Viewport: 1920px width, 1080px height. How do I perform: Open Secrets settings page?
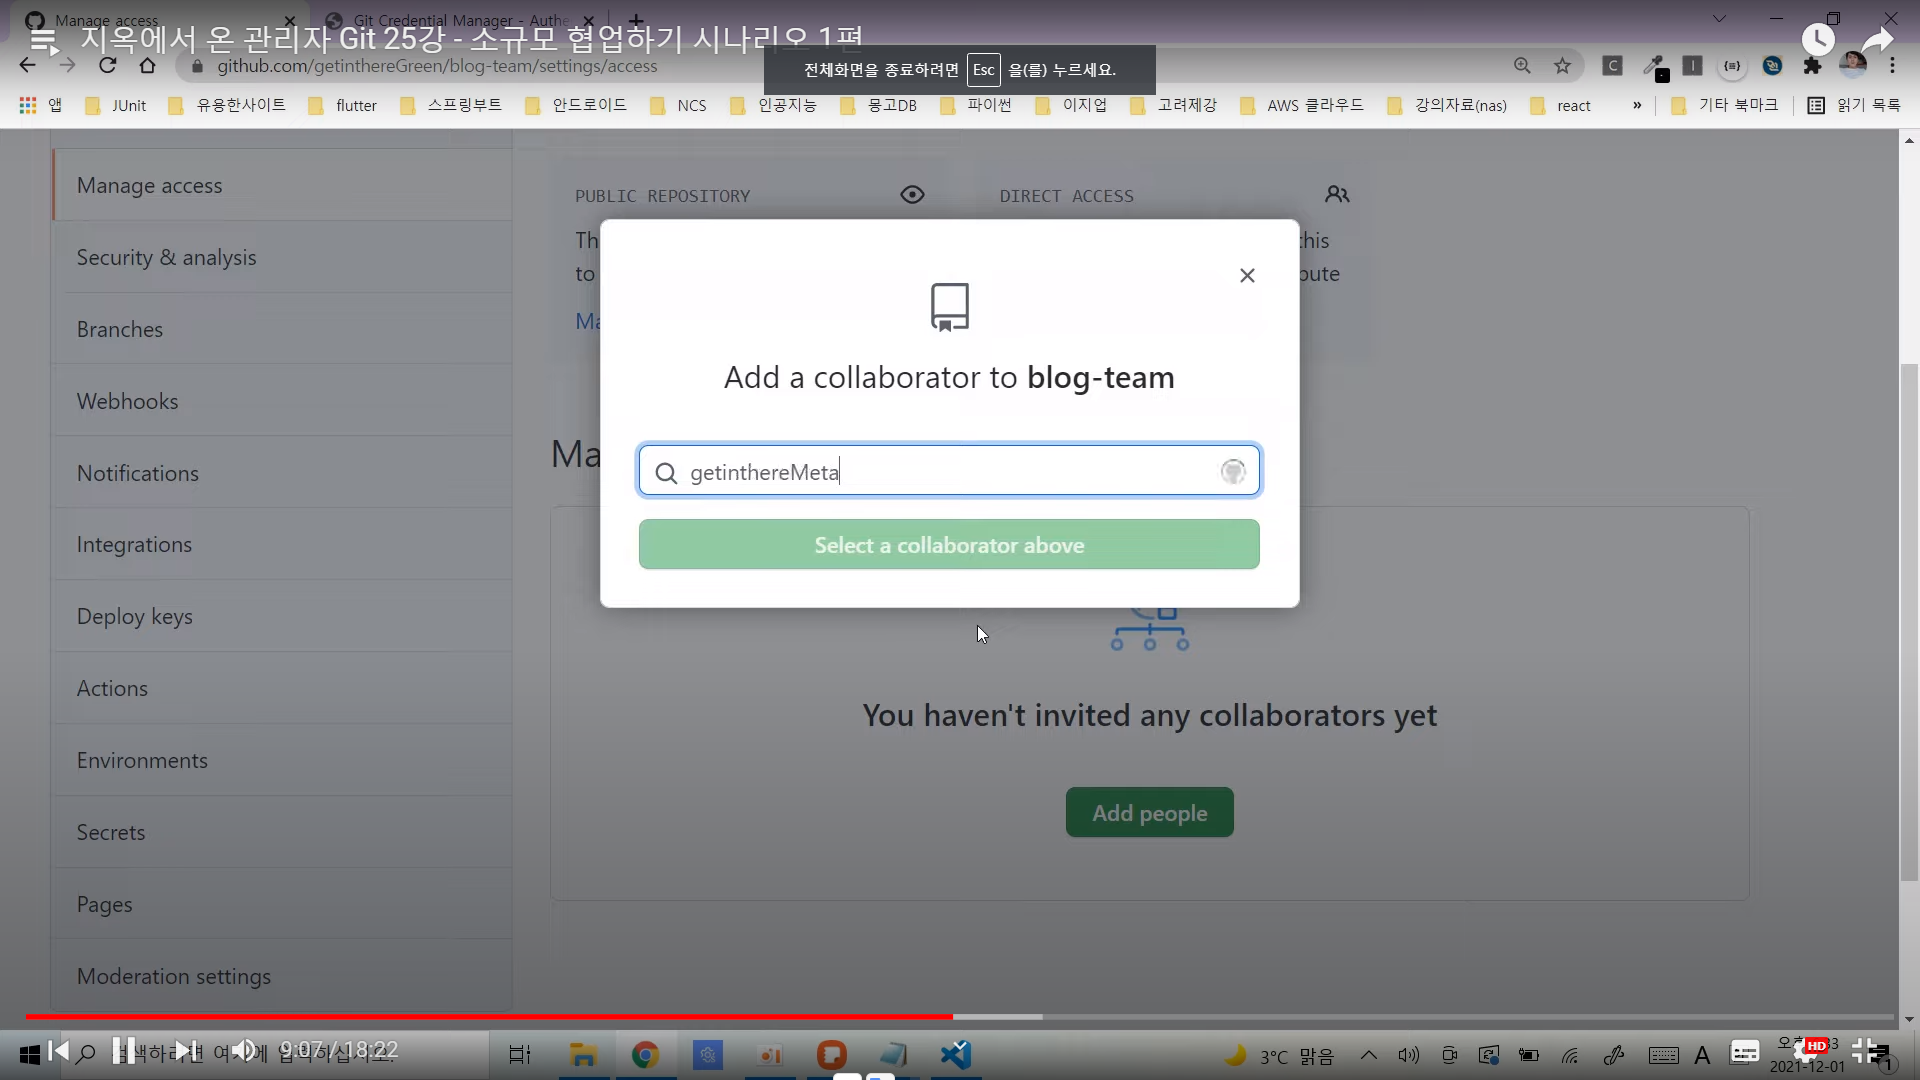[282, 832]
